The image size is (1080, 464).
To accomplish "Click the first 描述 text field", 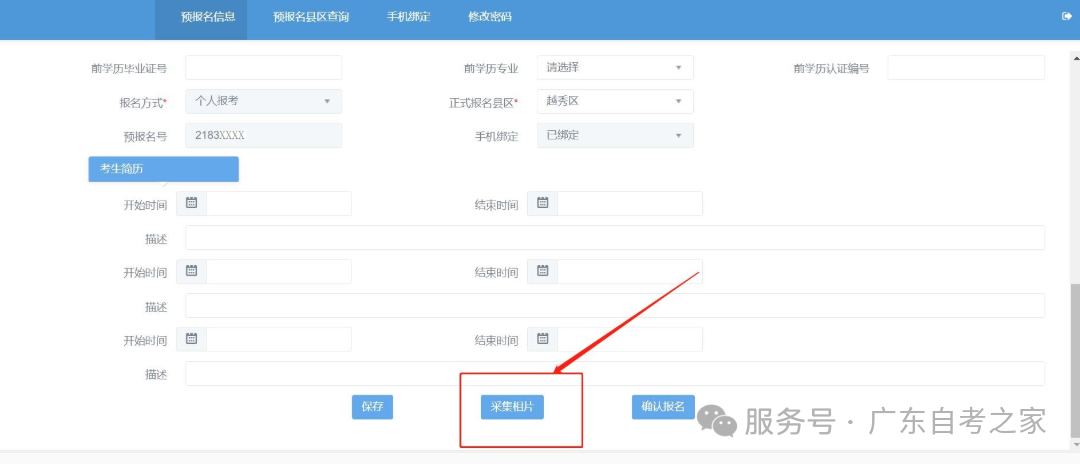I will tap(615, 238).
